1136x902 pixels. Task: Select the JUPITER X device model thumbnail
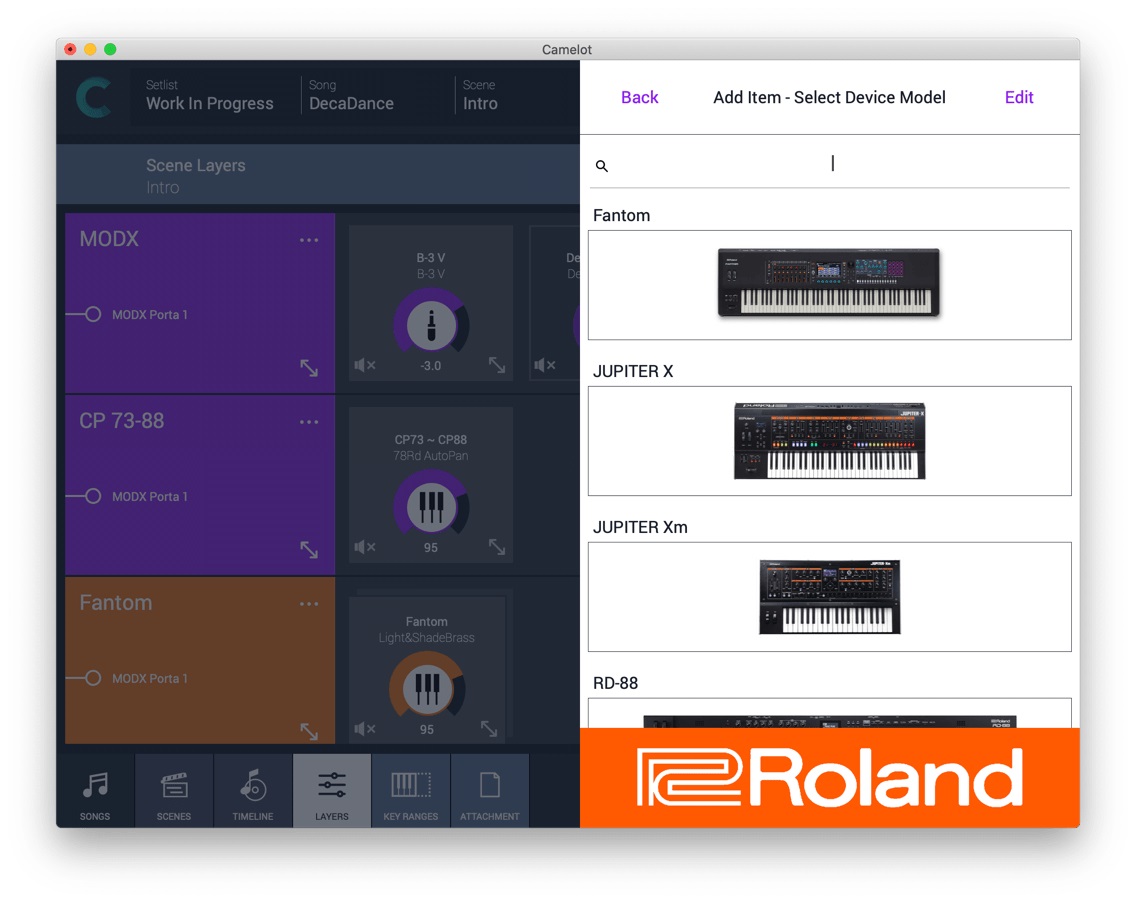coord(830,440)
